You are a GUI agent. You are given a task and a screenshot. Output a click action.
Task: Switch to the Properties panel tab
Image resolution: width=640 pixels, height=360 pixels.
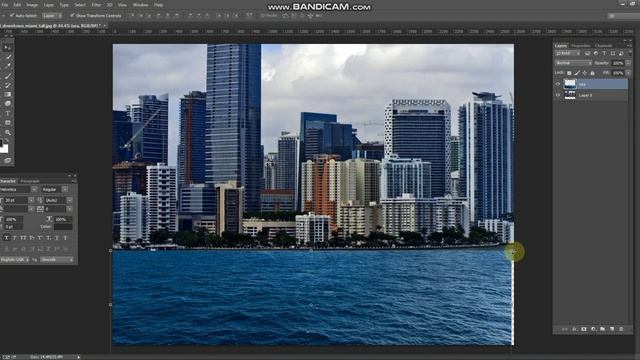[x=580, y=46]
